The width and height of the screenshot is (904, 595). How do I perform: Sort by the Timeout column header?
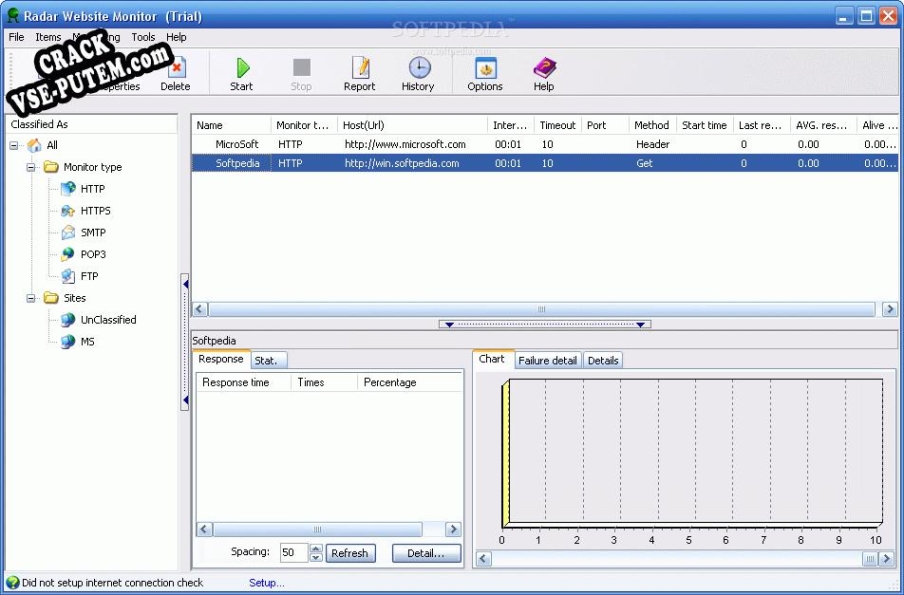558,125
